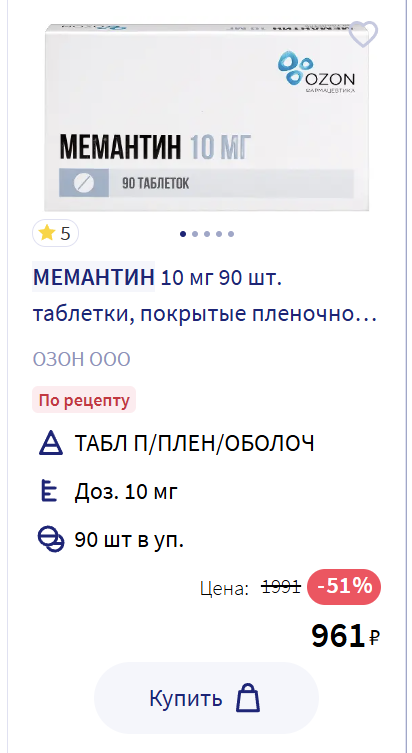The height and width of the screenshot is (753, 412).
Task: Click the star rating badge showing 5
Action: point(55,233)
